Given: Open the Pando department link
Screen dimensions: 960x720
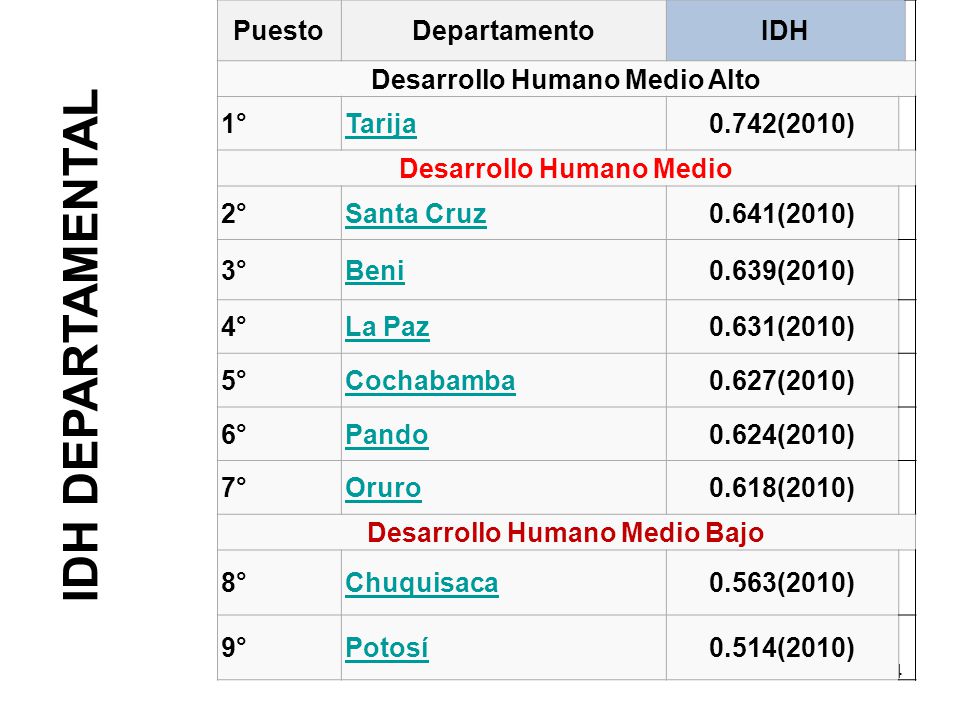Looking at the screenshot, I should click(387, 435).
